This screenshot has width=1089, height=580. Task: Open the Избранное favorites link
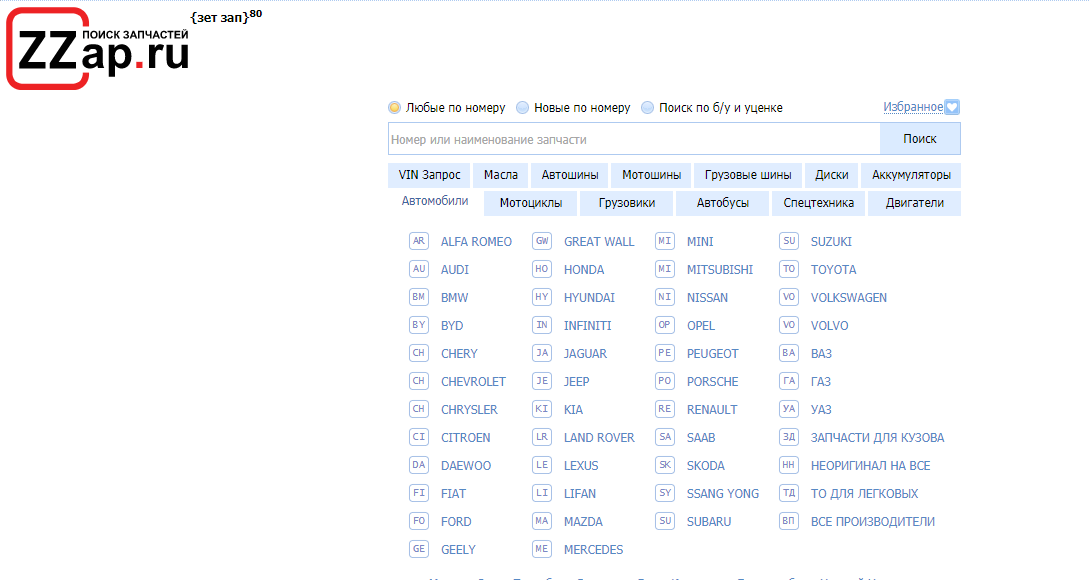913,107
